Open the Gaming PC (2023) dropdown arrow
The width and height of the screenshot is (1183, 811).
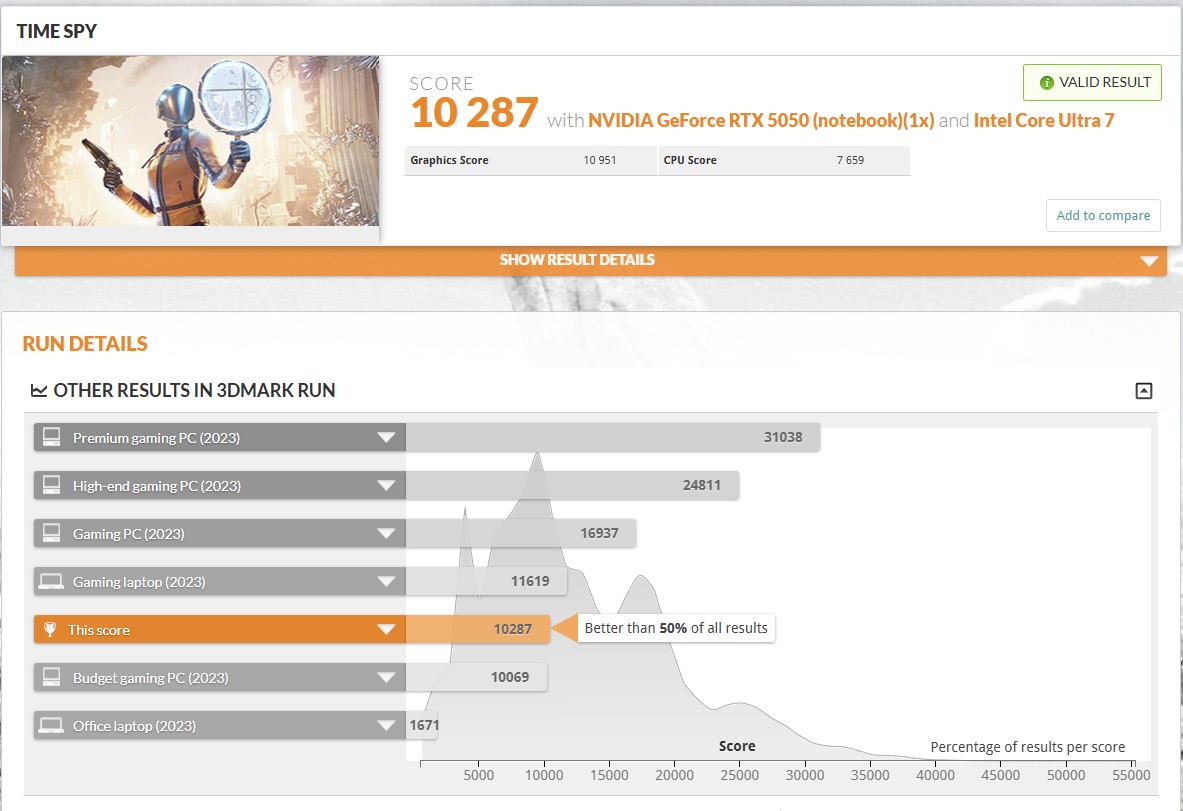click(386, 534)
